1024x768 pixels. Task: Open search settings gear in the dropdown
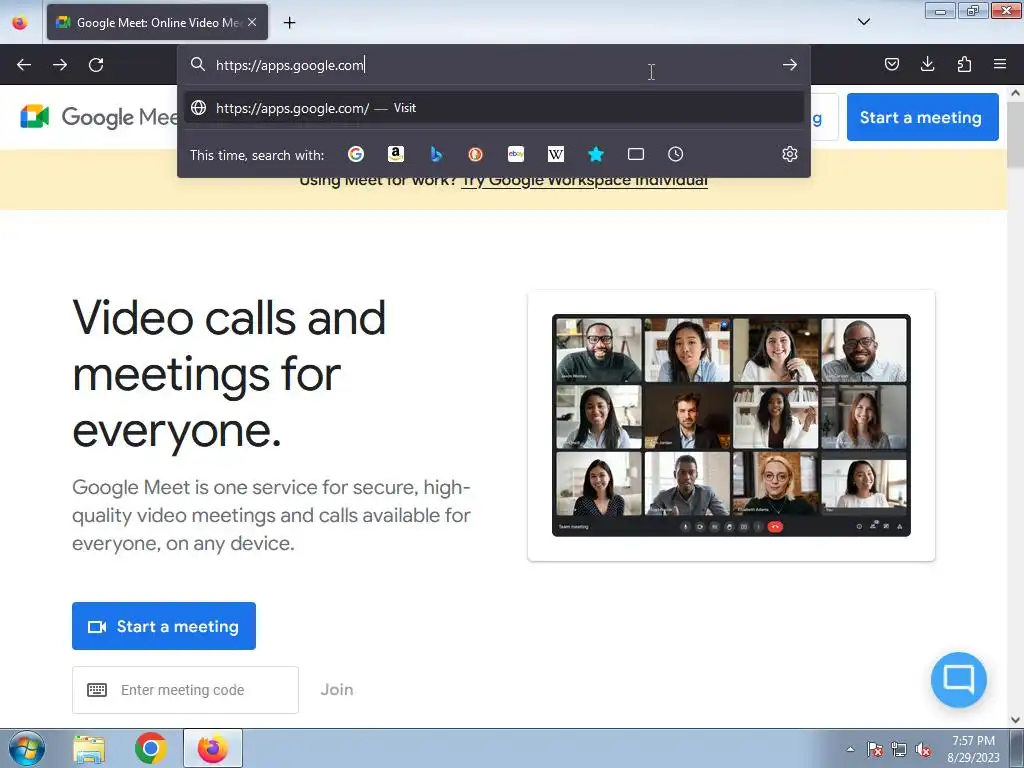[x=790, y=154]
